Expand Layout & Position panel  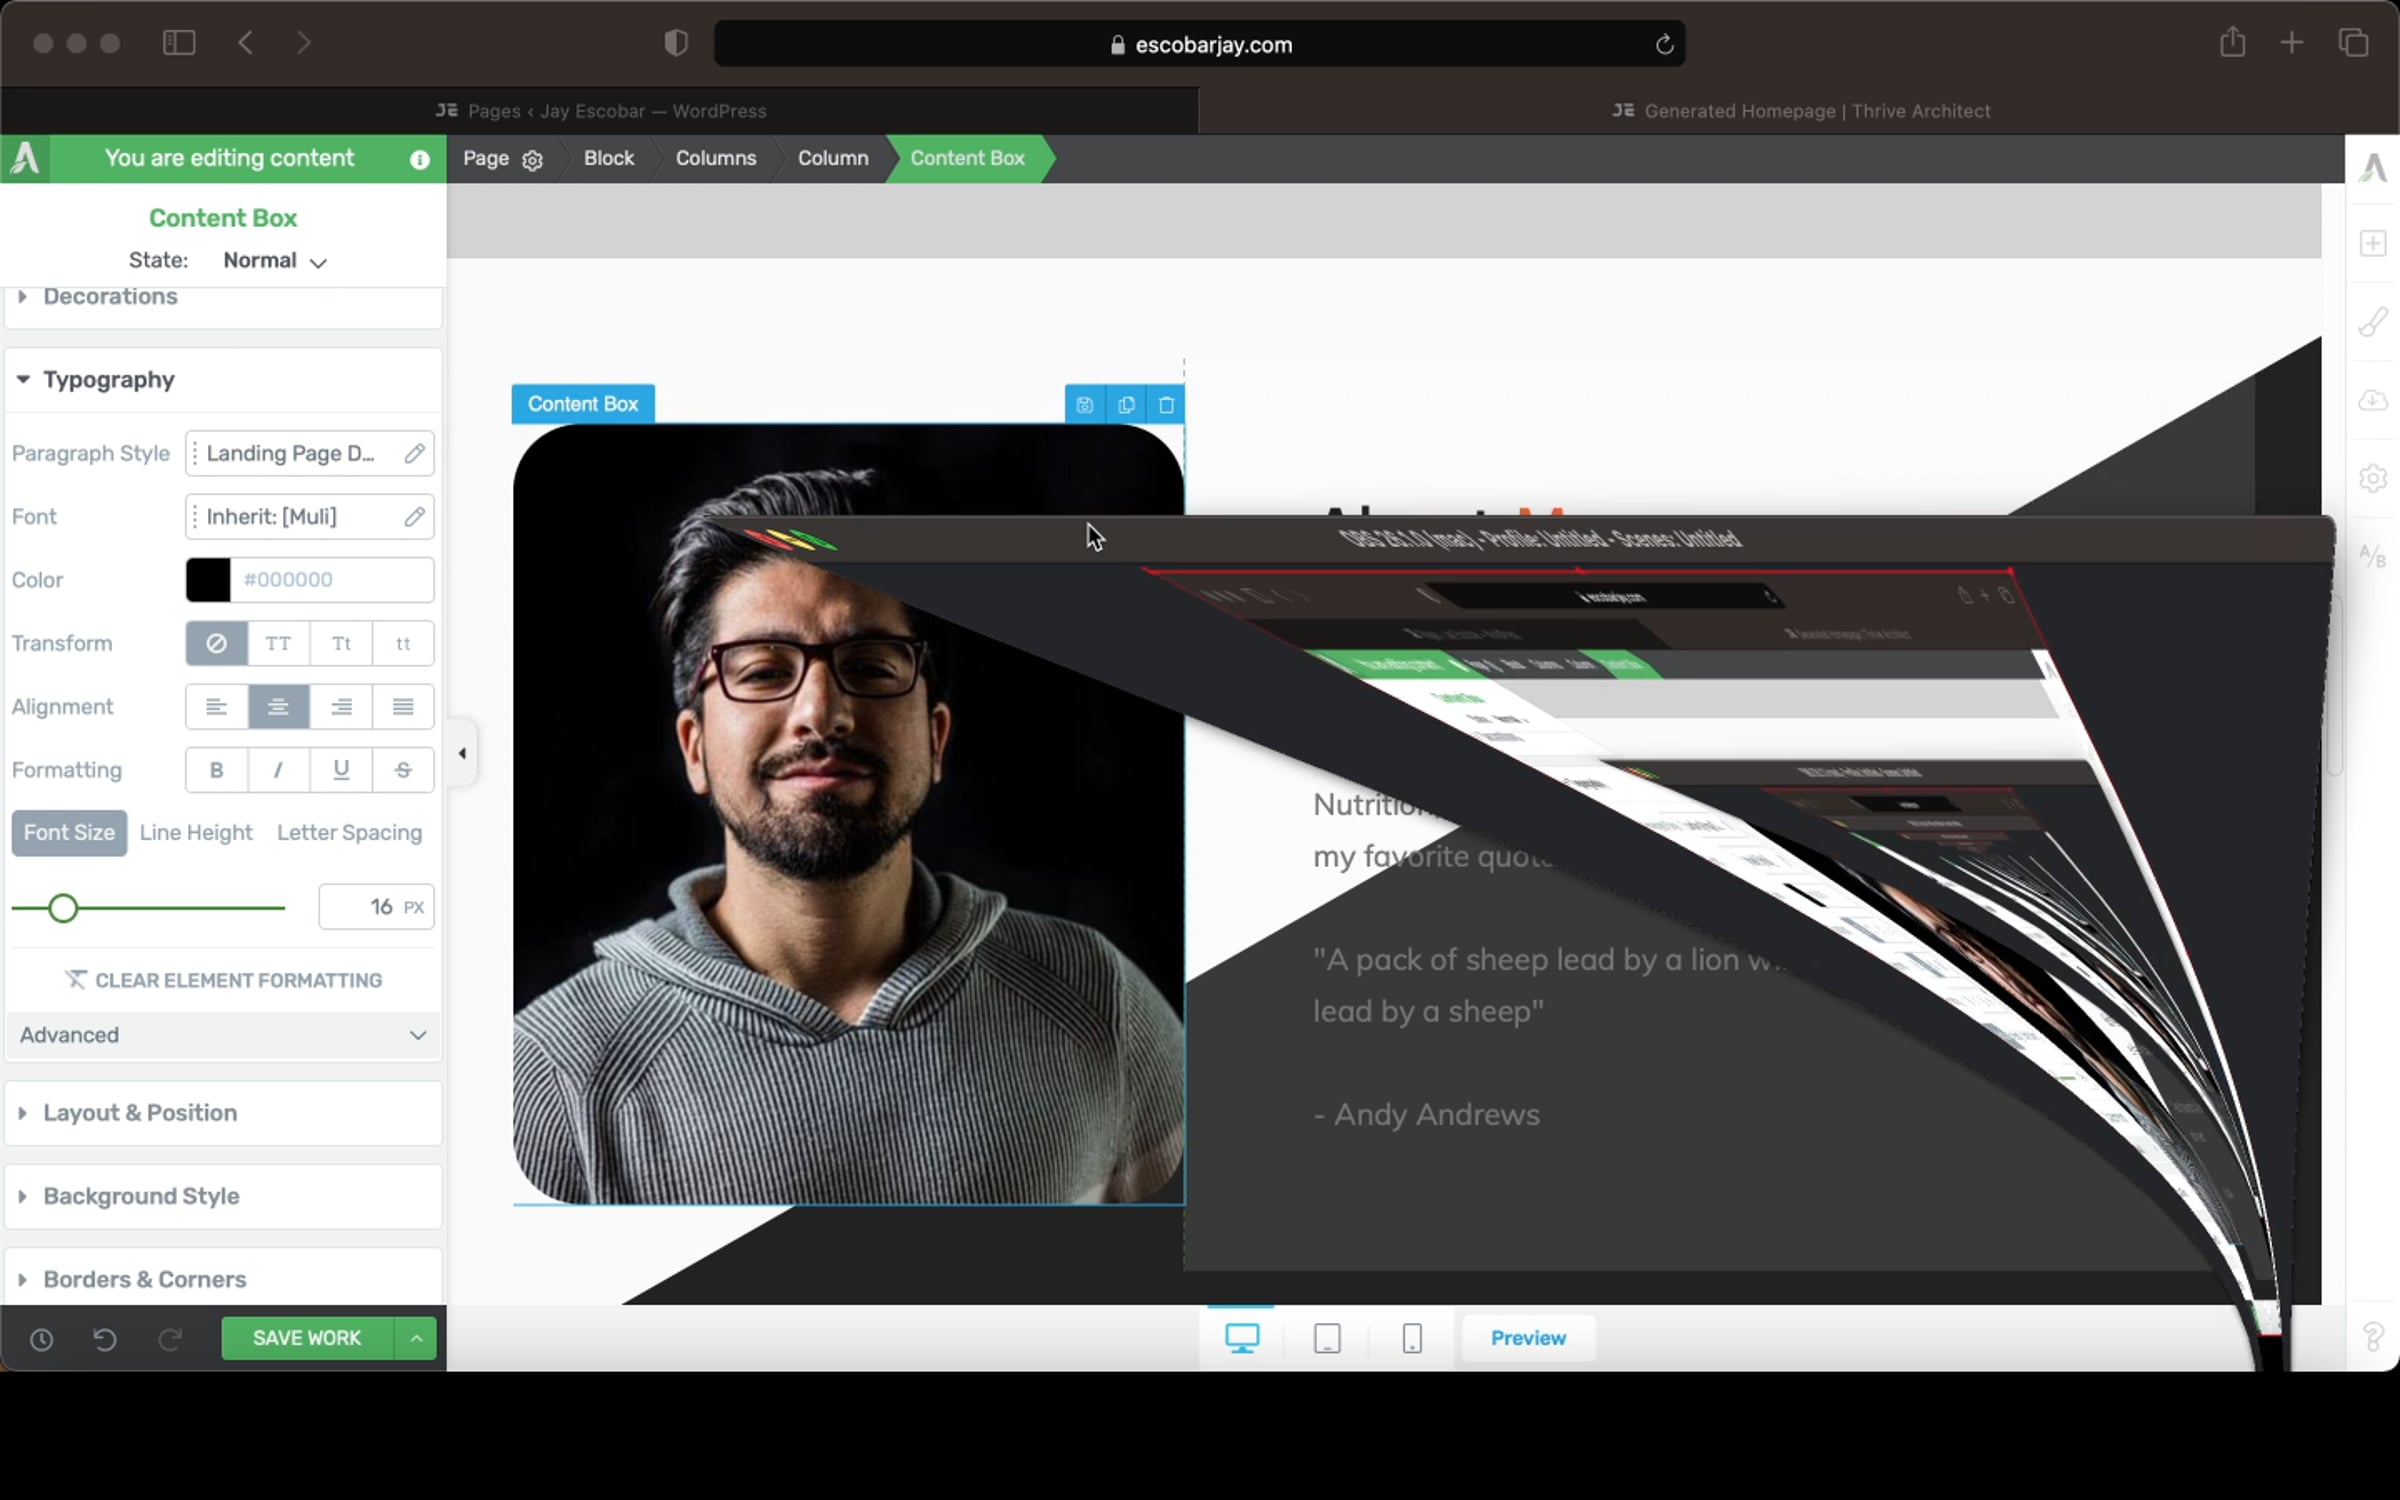tap(140, 1113)
